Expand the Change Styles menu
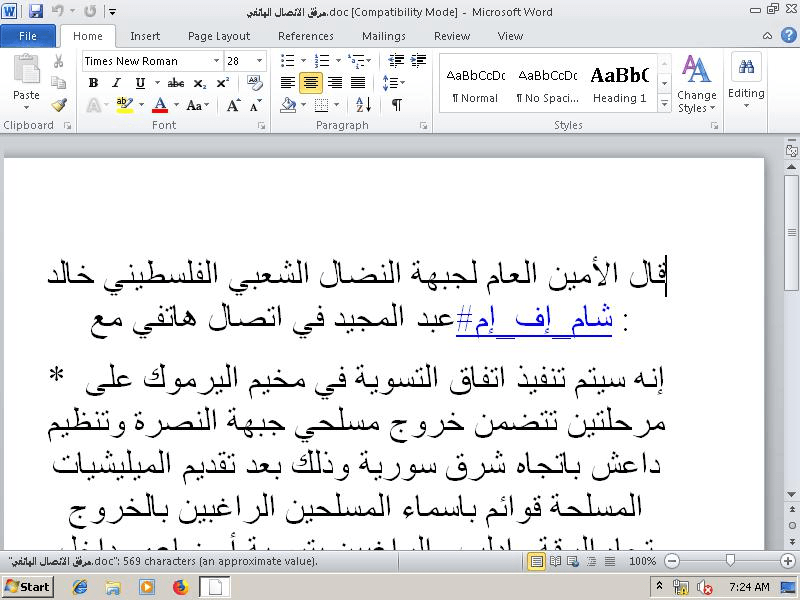This screenshot has height=600, width=800. (x=696, y=85)
